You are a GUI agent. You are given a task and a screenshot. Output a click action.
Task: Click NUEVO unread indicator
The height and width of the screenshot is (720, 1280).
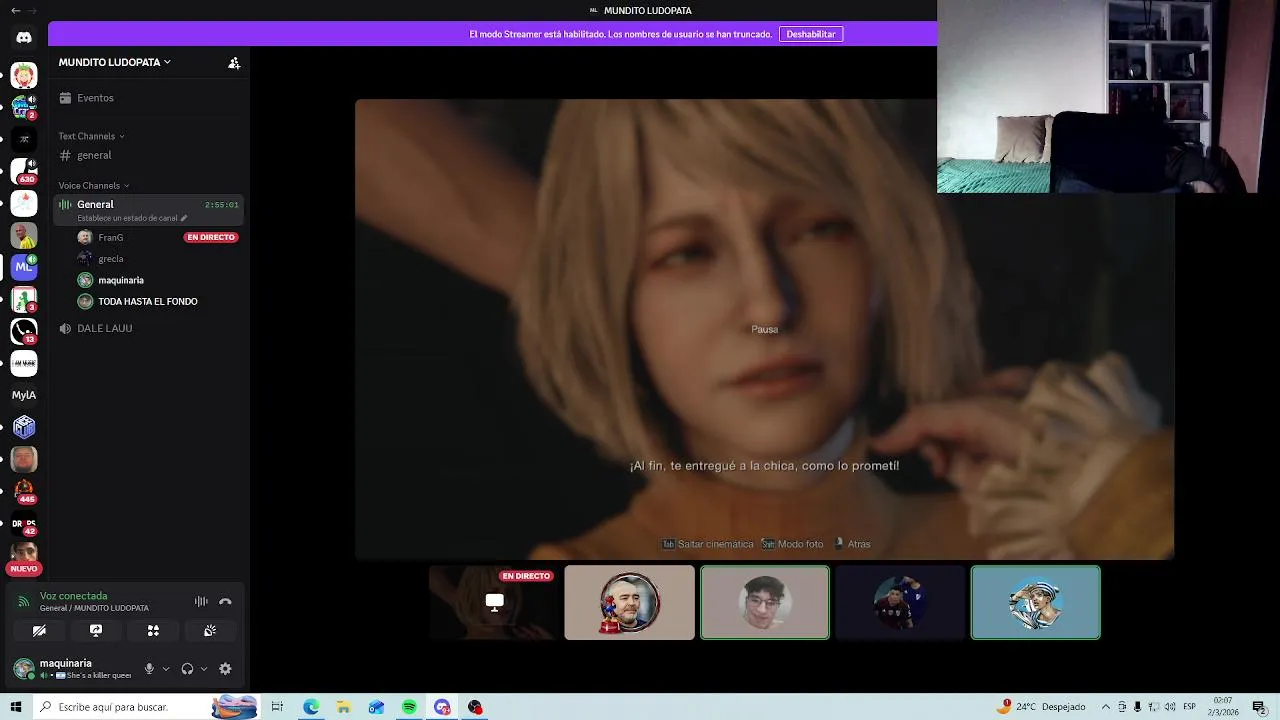pos(24,569)
